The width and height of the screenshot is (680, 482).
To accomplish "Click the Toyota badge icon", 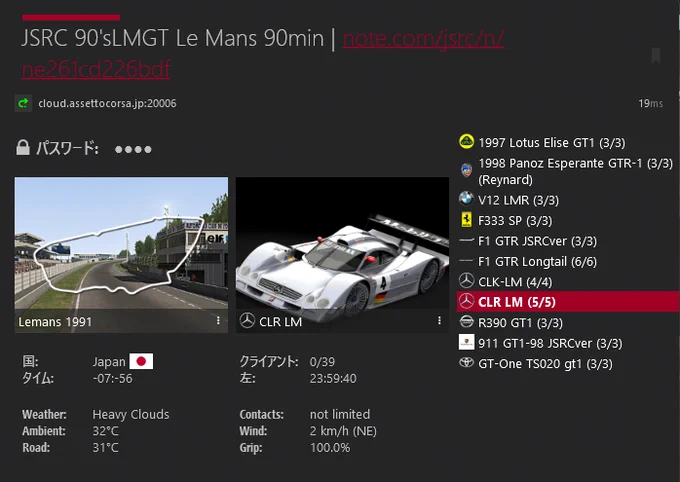I will click(x=467, y=362).
